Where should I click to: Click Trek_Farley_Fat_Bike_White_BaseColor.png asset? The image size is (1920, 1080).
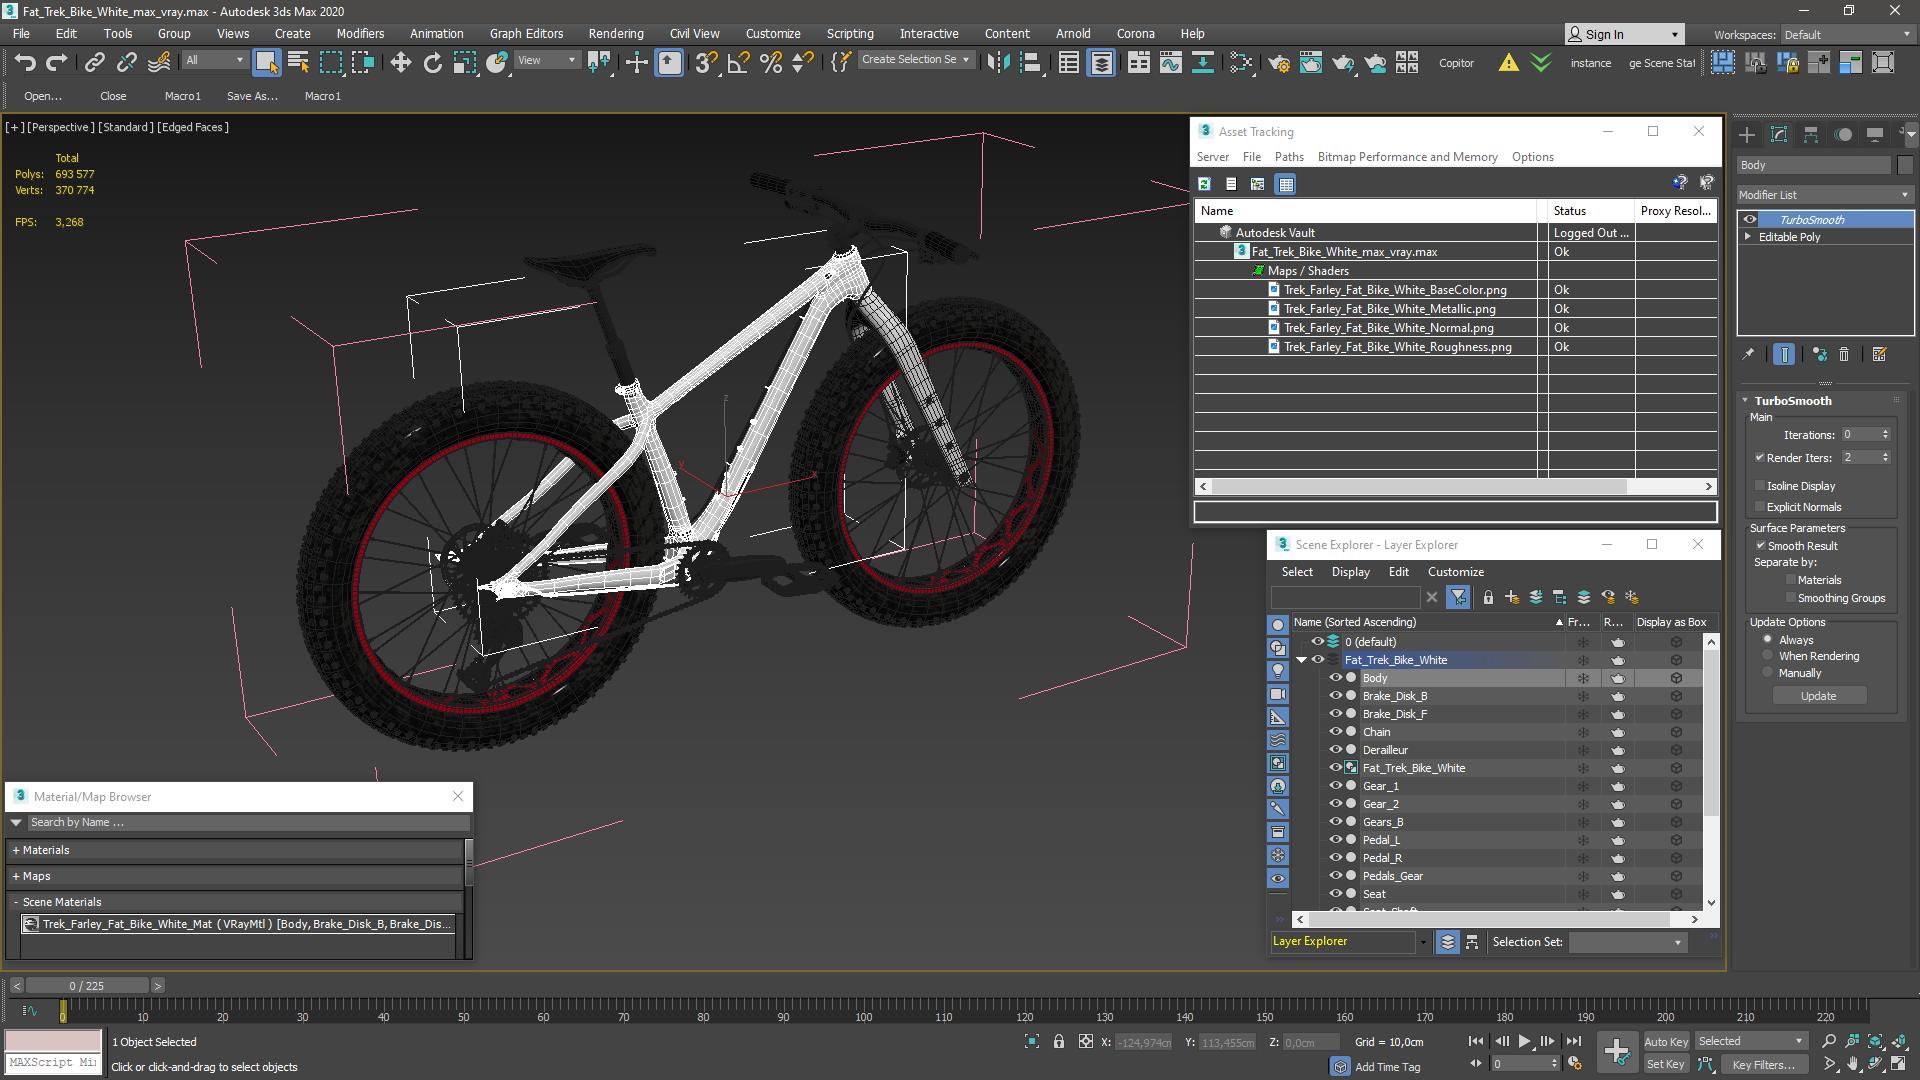pyautogui.click(x=1394, y=289)
